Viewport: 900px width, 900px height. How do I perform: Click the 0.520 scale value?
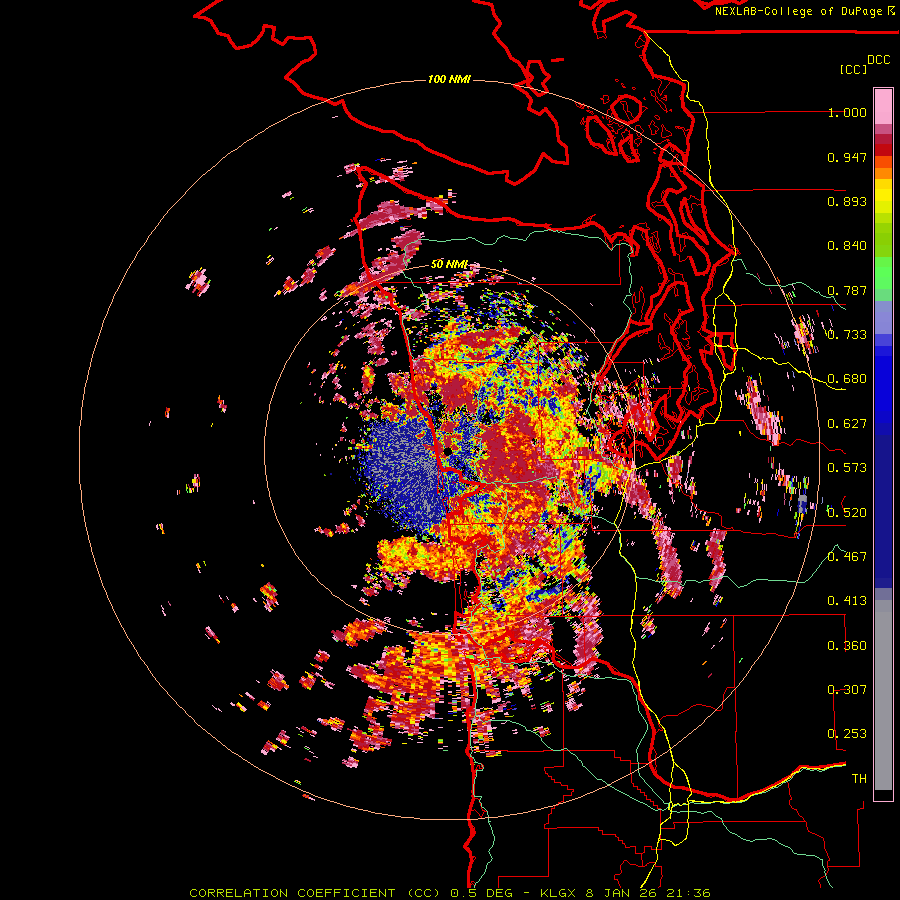(x=847, y=513)
